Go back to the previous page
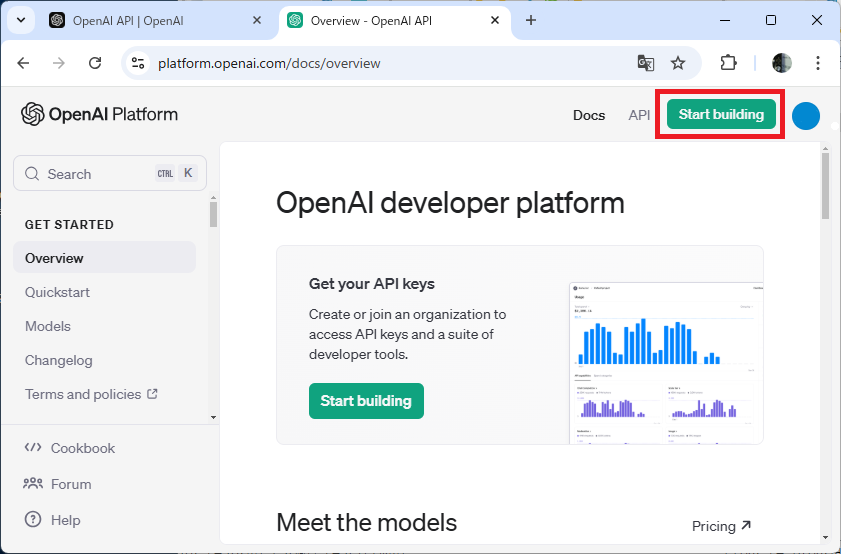841x554 pixels. click(23, 63)
